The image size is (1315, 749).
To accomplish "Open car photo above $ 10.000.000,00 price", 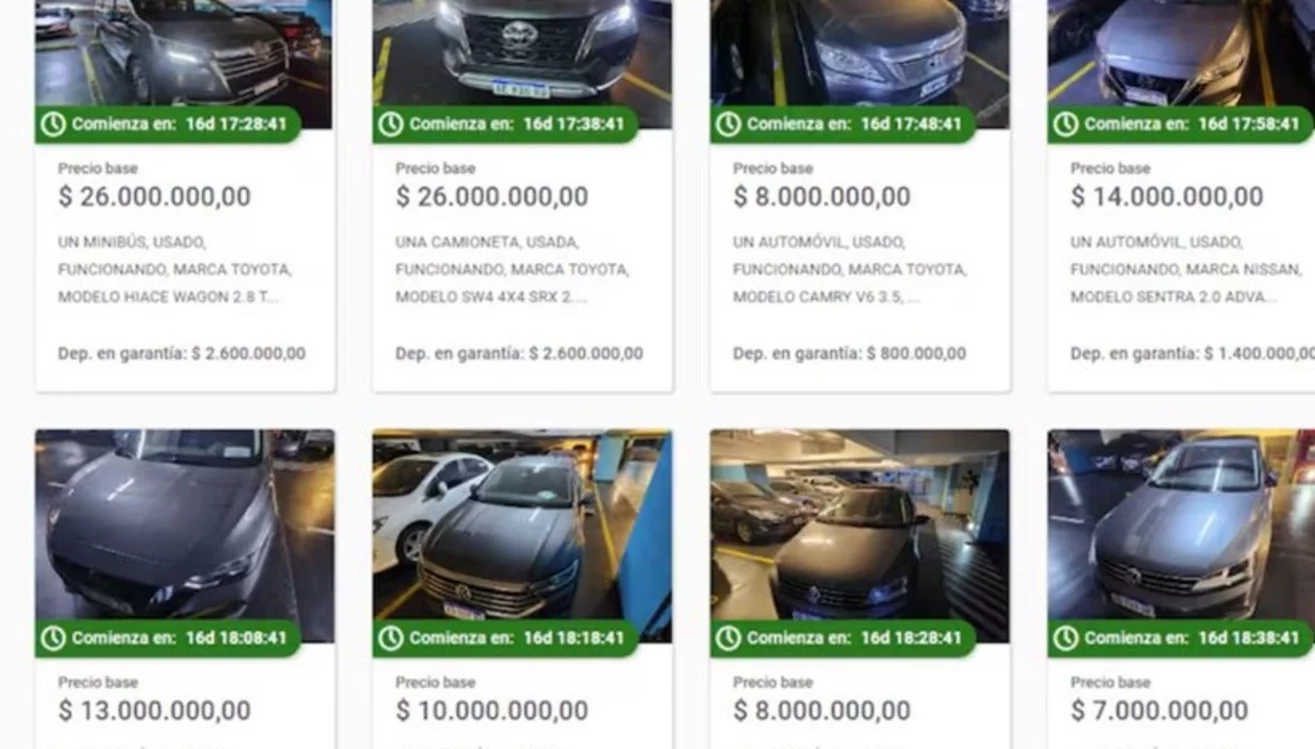I will tap(522, 536).
